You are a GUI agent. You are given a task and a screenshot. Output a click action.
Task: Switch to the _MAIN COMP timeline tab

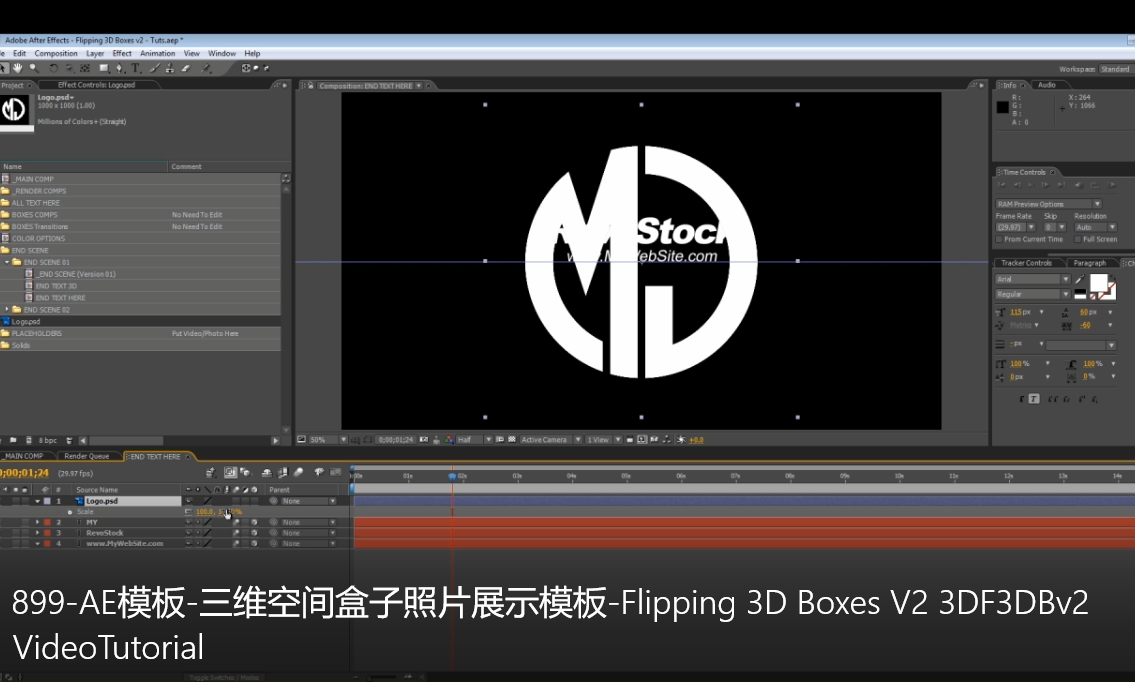(x=24, y=456)
